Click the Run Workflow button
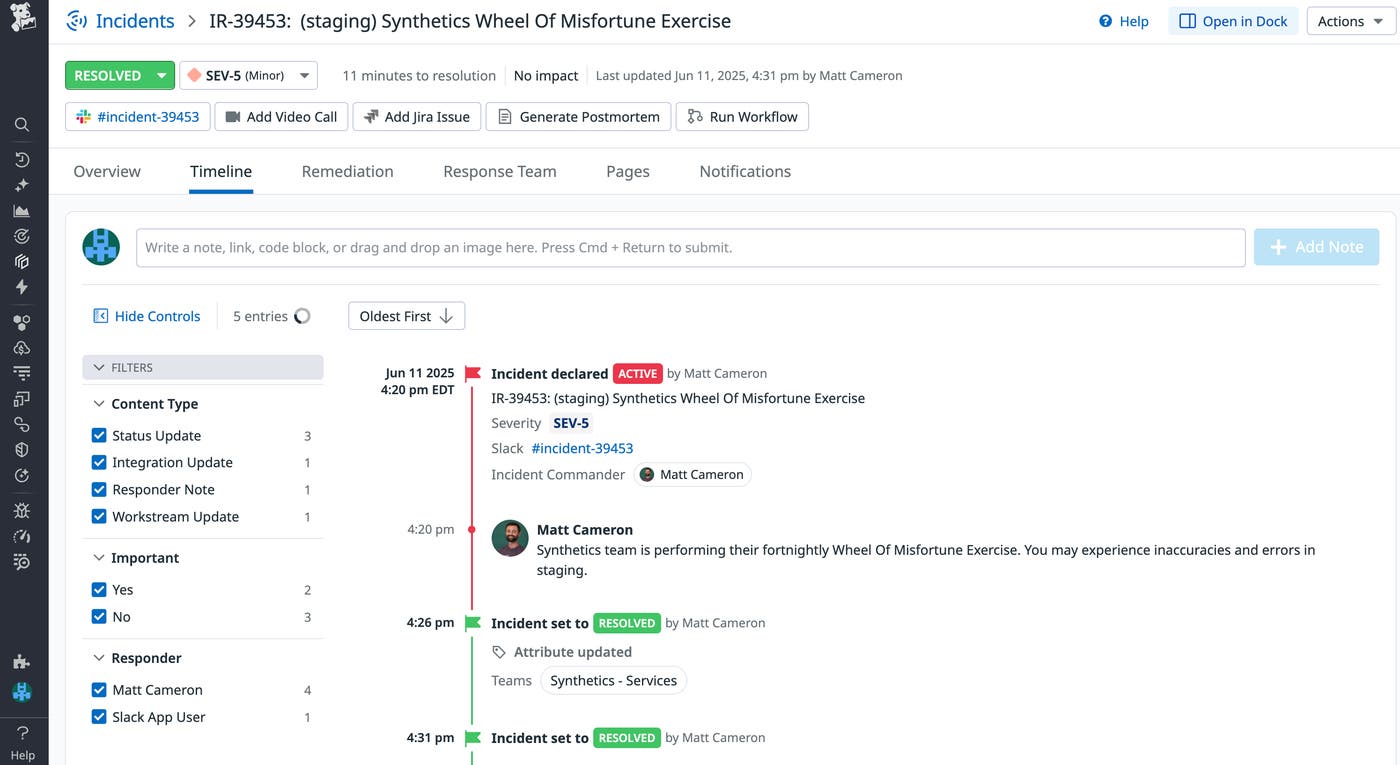1400x765 pixels. point(742,117)
